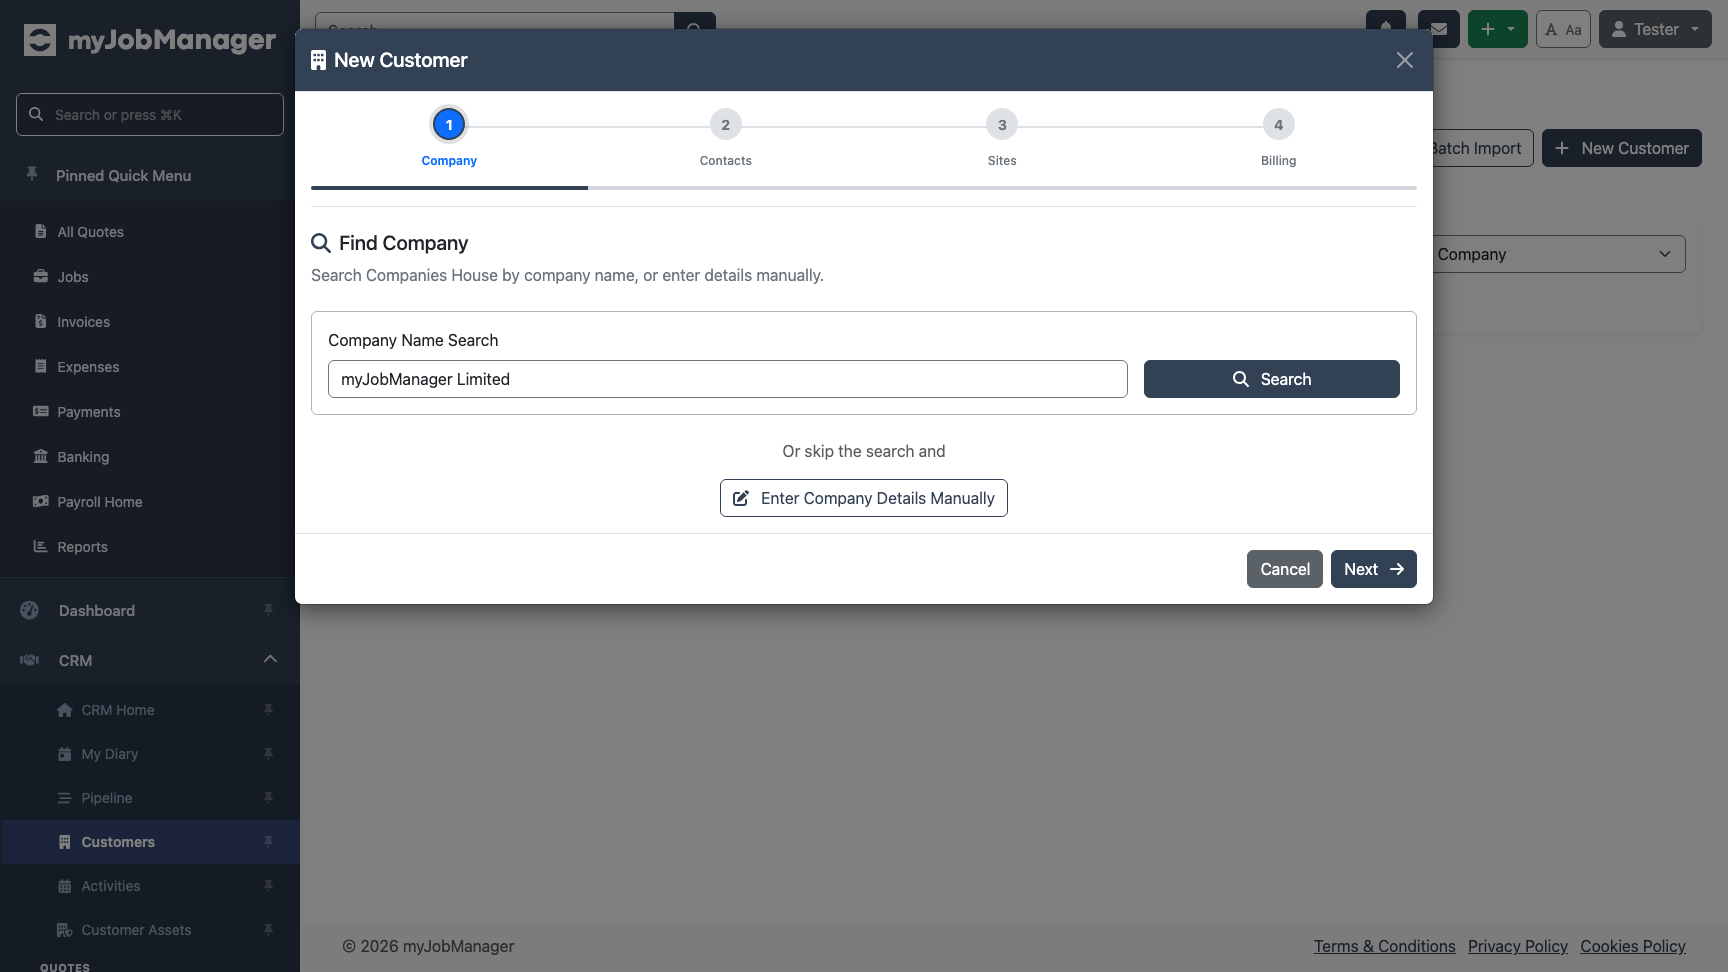
Task: Open the Cookies Policy link
Action: coord(1633,946)
